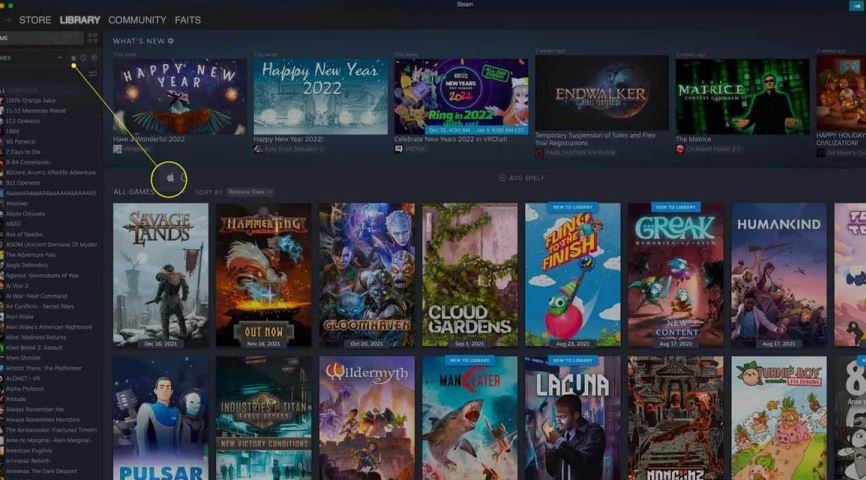
Task: Click the plus icon beside Add Shelf
Action: (x=502, y=178)
